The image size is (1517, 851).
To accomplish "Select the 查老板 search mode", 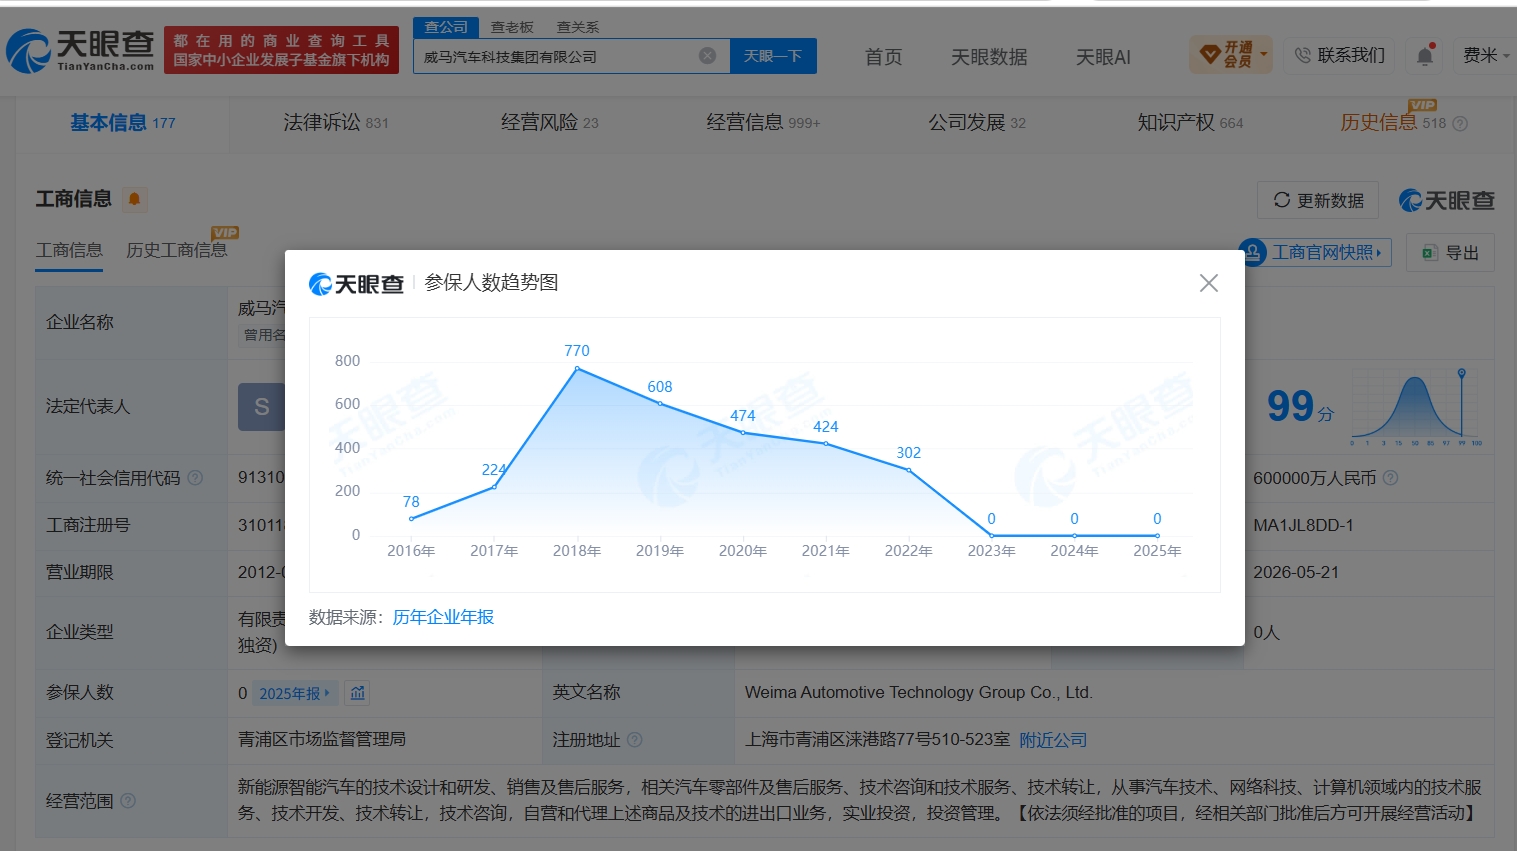I will click(512, 27).
